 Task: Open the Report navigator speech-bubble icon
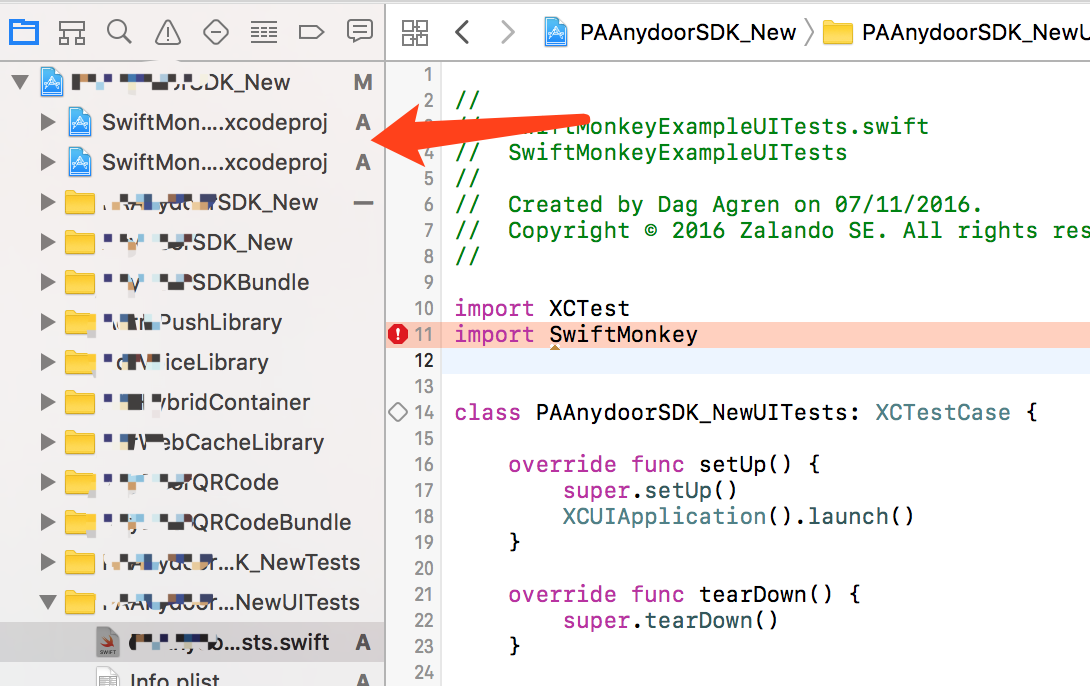click(359, 31)
